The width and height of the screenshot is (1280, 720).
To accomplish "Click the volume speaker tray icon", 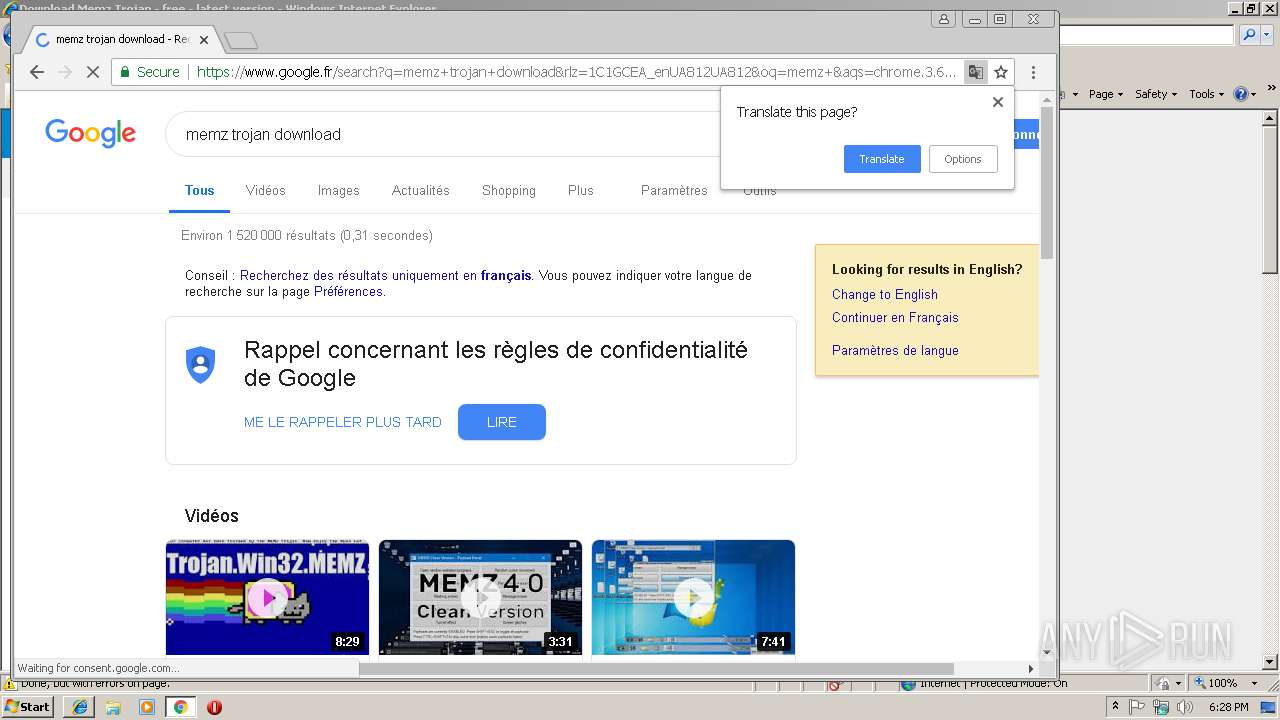I will tap(1185, 707).
